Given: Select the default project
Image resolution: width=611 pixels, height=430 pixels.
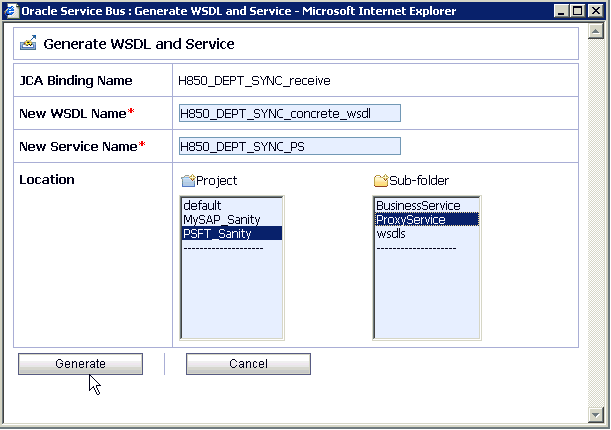Looking at the screenshot, I should point(232,205).
